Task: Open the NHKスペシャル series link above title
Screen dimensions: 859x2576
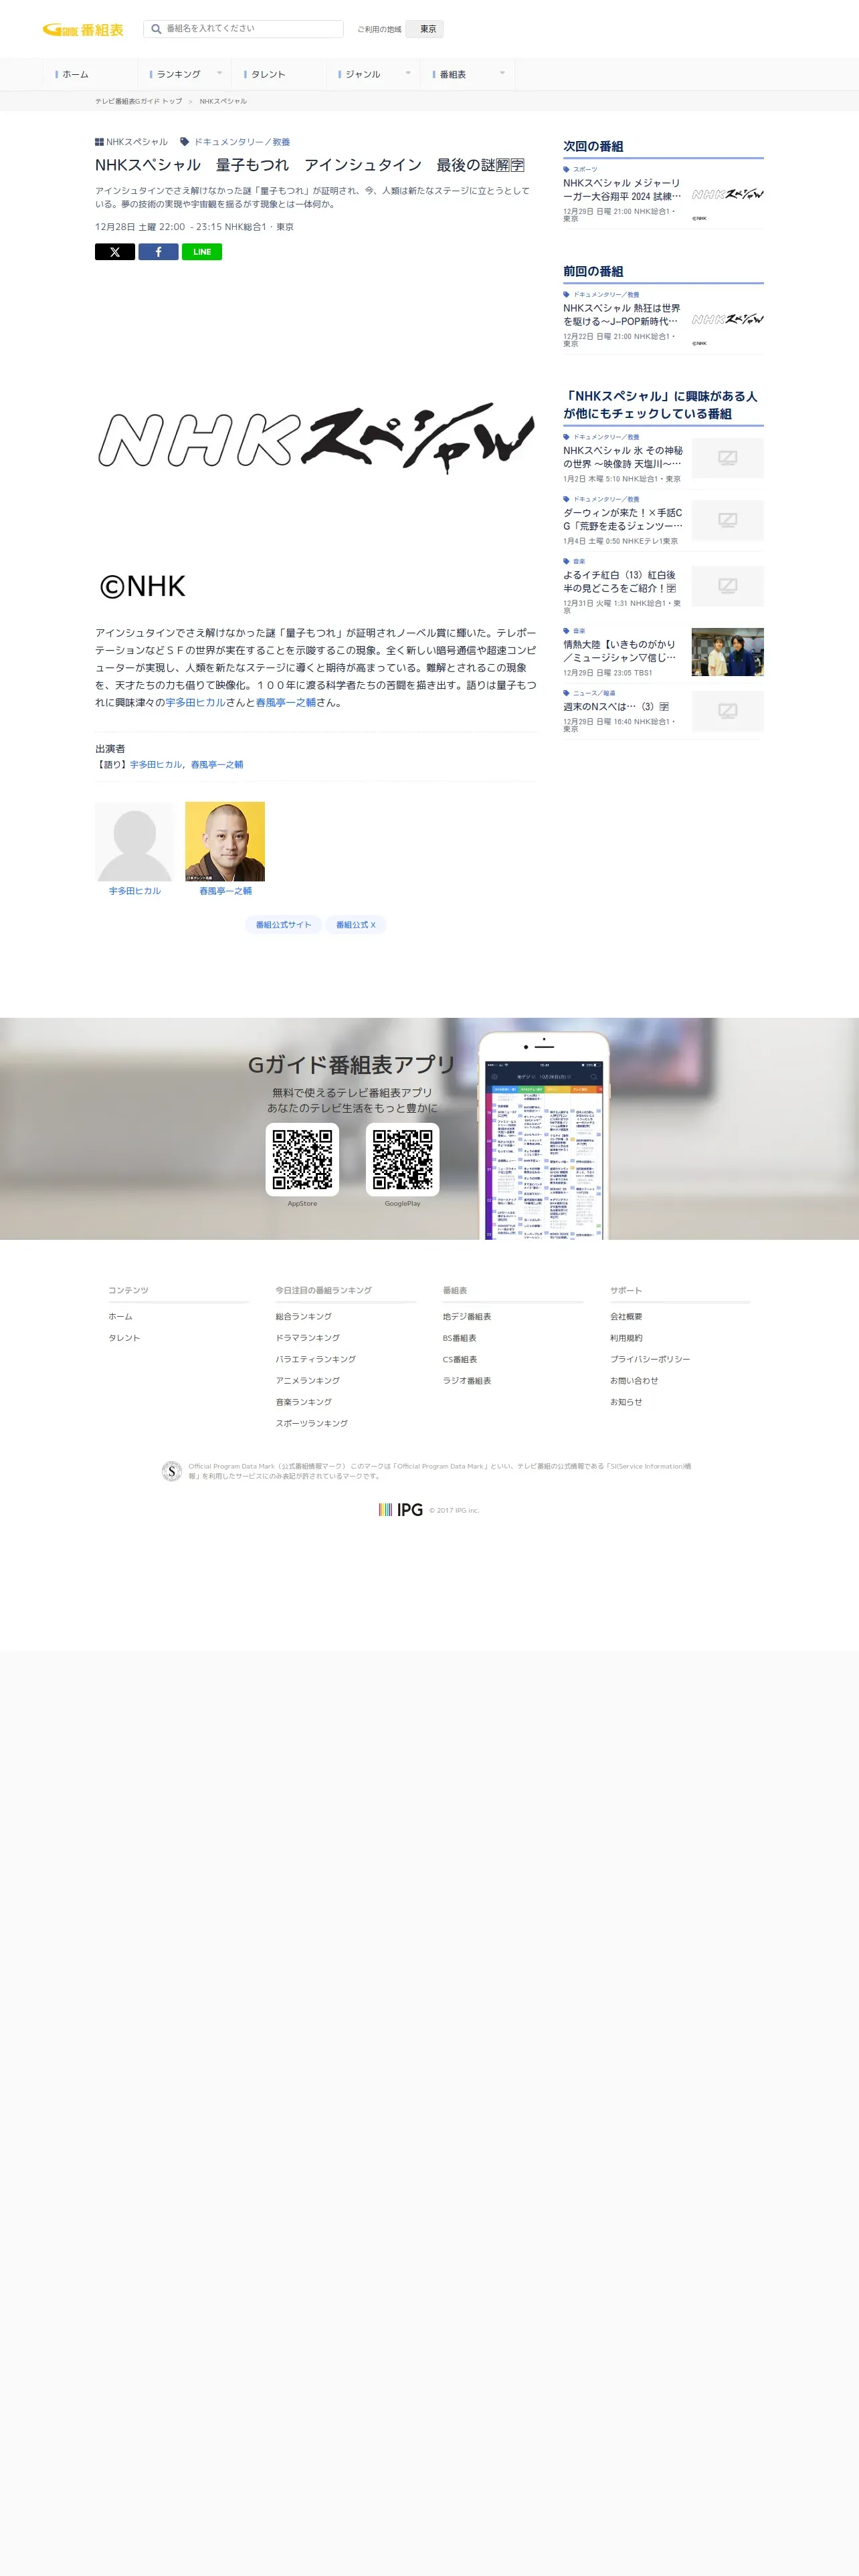Action: [137, 142]
